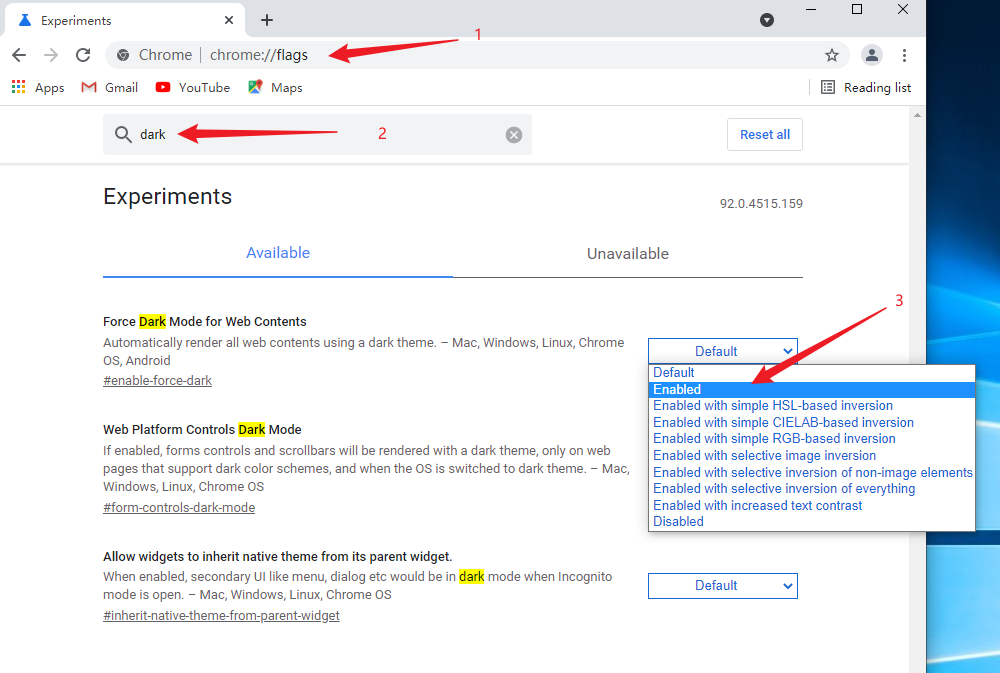Viewport: 1000px width, 673px height.
Task: Switch to the Unavailable tab
Action: click(x=628, y=254)
